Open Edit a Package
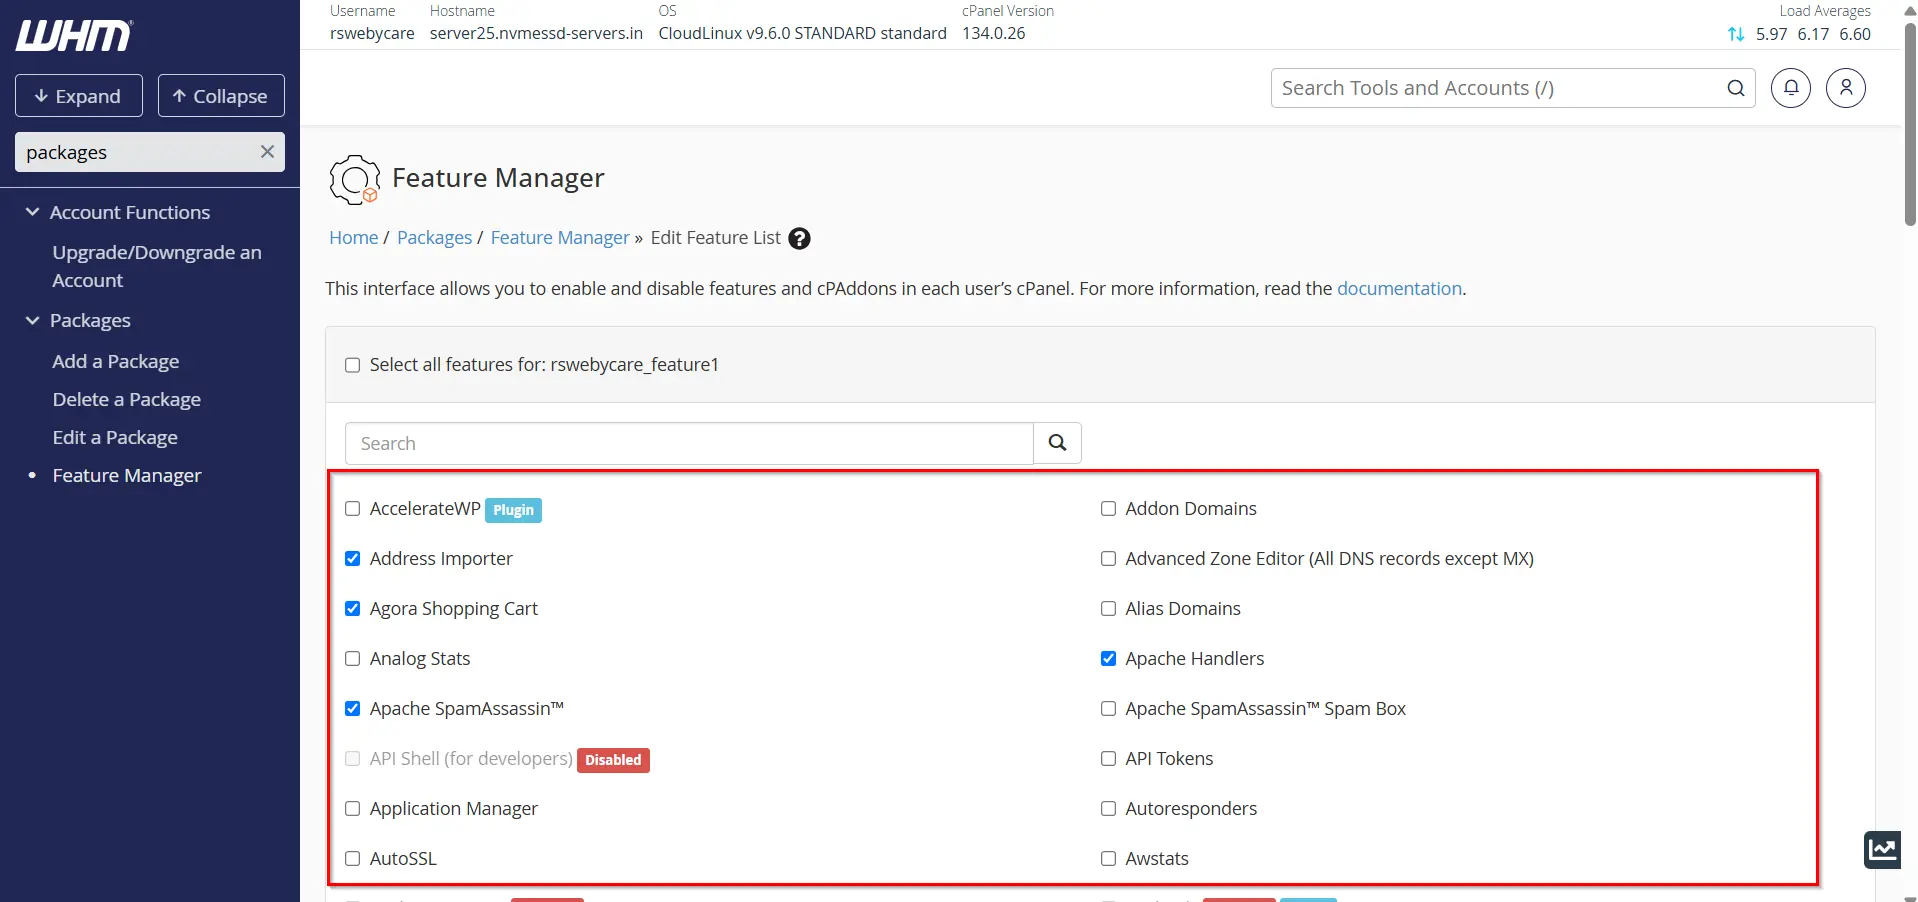Viewport: 1918px width, 902px height. click(115, 437)
